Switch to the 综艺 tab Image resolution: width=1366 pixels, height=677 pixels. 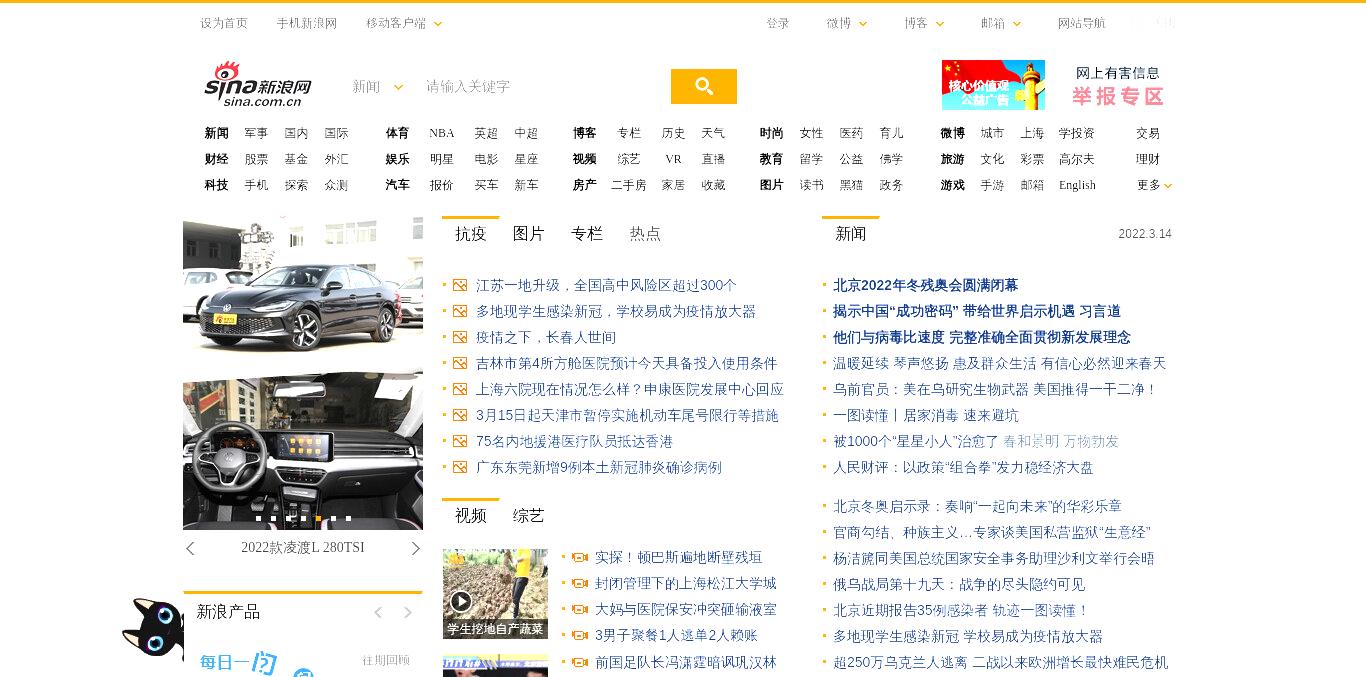[528, 516]
